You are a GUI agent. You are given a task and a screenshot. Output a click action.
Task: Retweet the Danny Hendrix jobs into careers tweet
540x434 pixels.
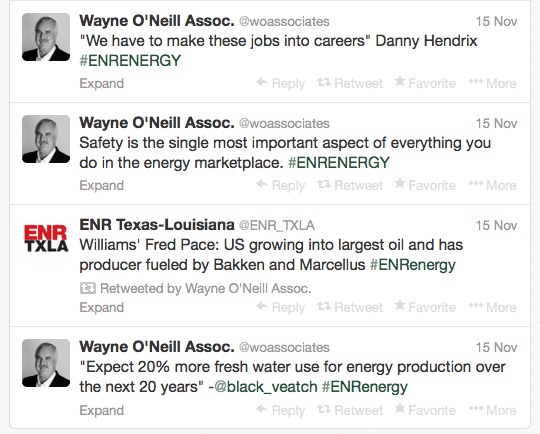350,83
